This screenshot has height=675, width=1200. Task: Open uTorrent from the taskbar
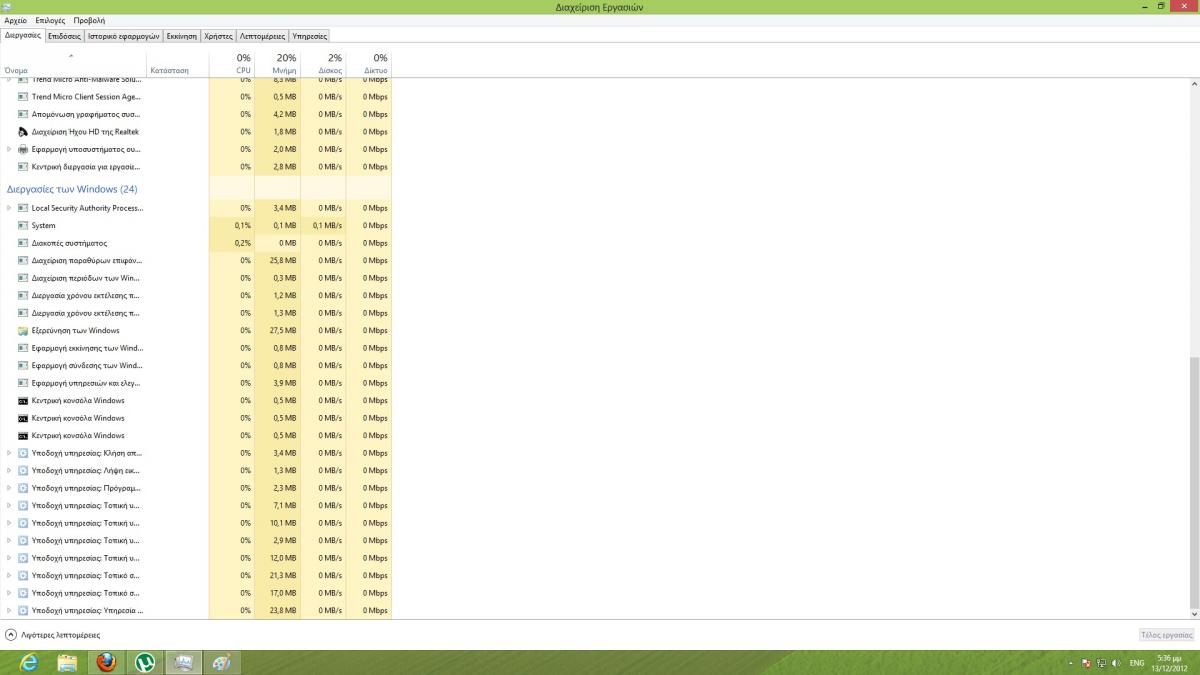point(146,662)
